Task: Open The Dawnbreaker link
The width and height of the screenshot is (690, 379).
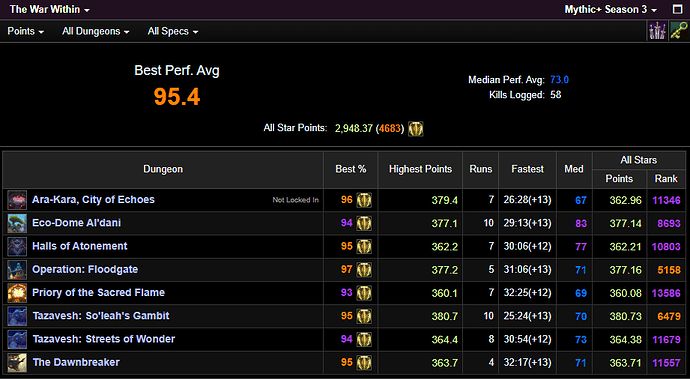Action: click(x=76, y=362)
